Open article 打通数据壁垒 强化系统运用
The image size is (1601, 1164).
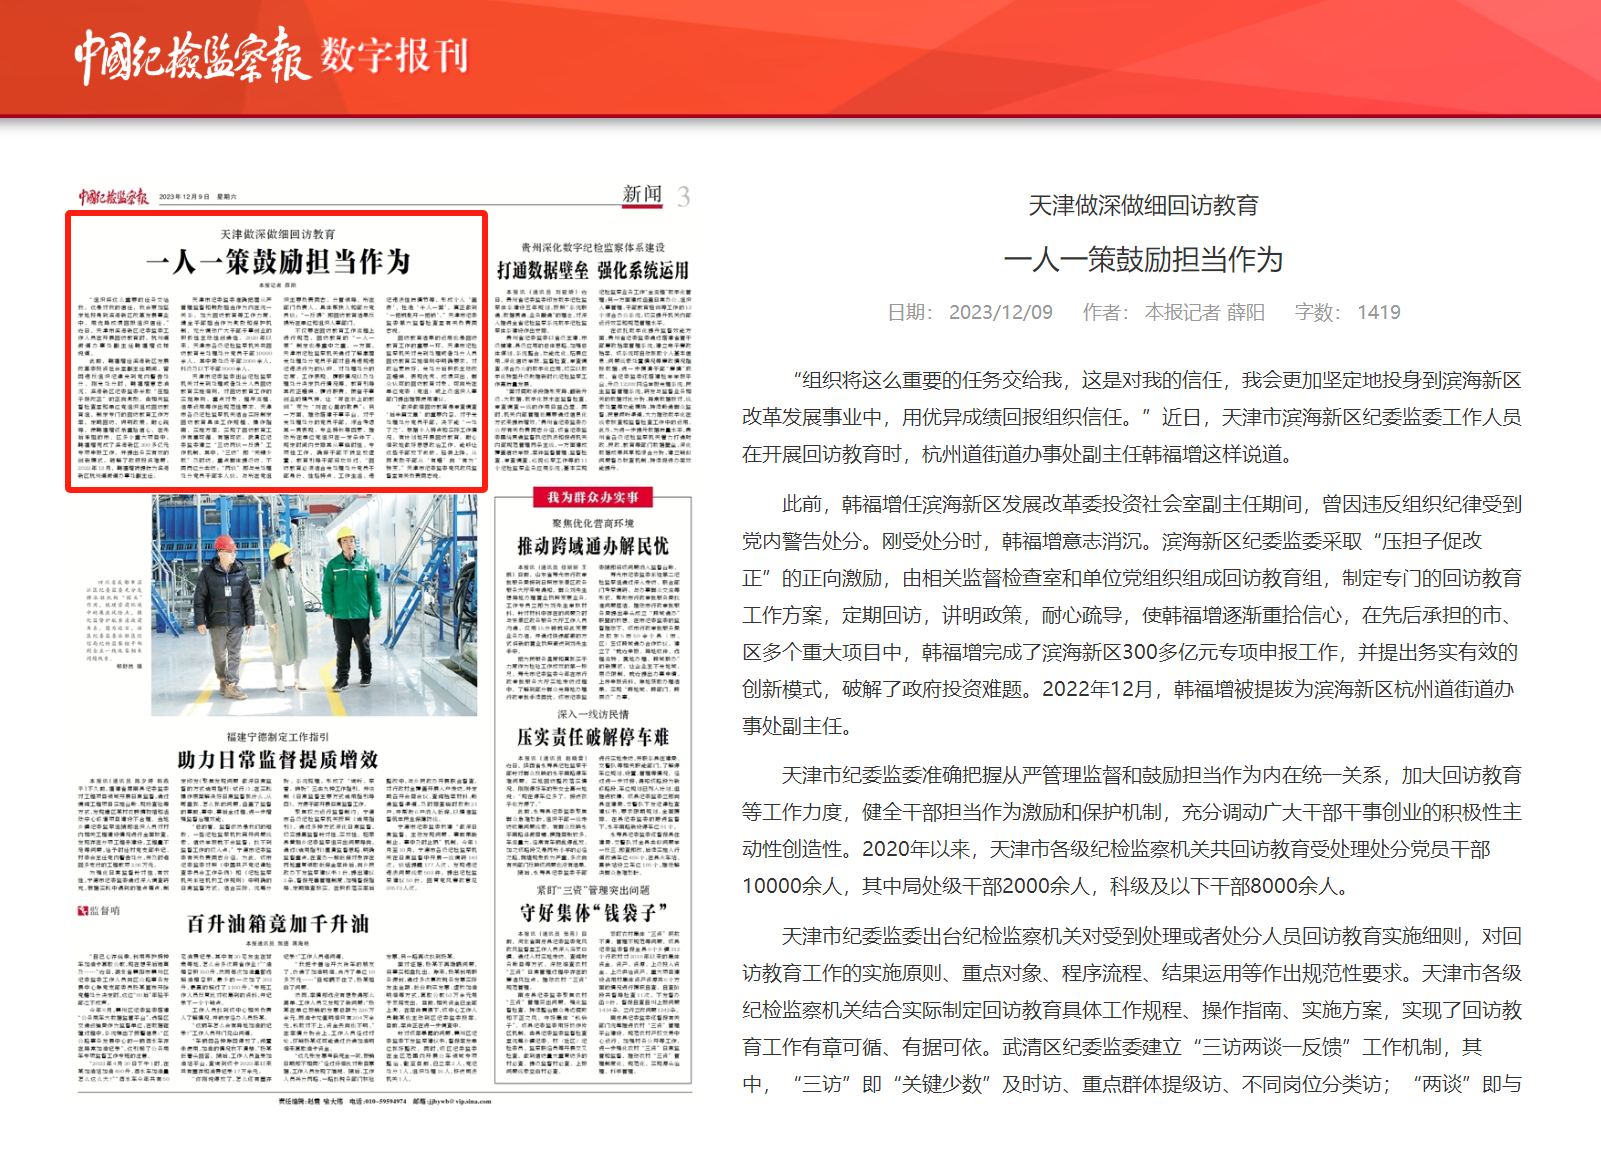coord(593,270)
